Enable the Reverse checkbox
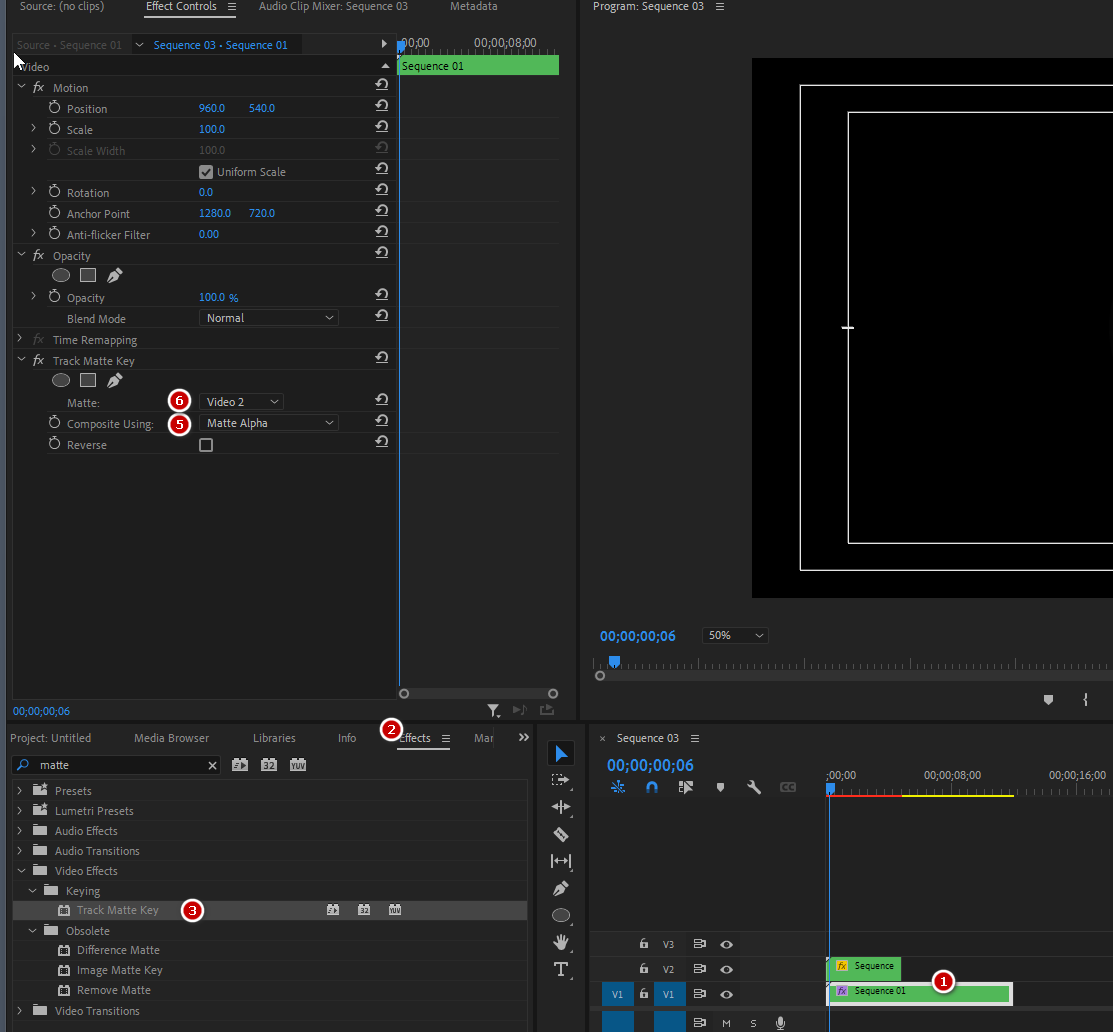The height and width of the screenshot is (1032, 1113). [x=206, y=445]
